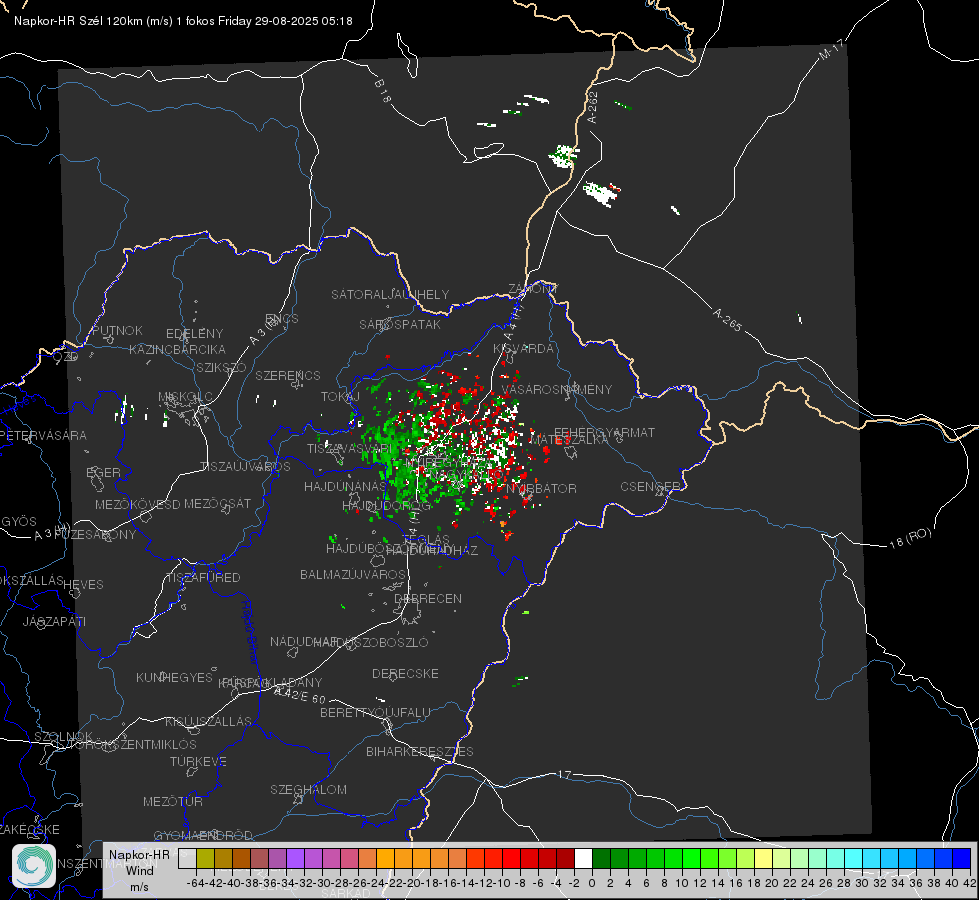Click the swirl logo icon at bottom-left

click(x=34, y=866)
